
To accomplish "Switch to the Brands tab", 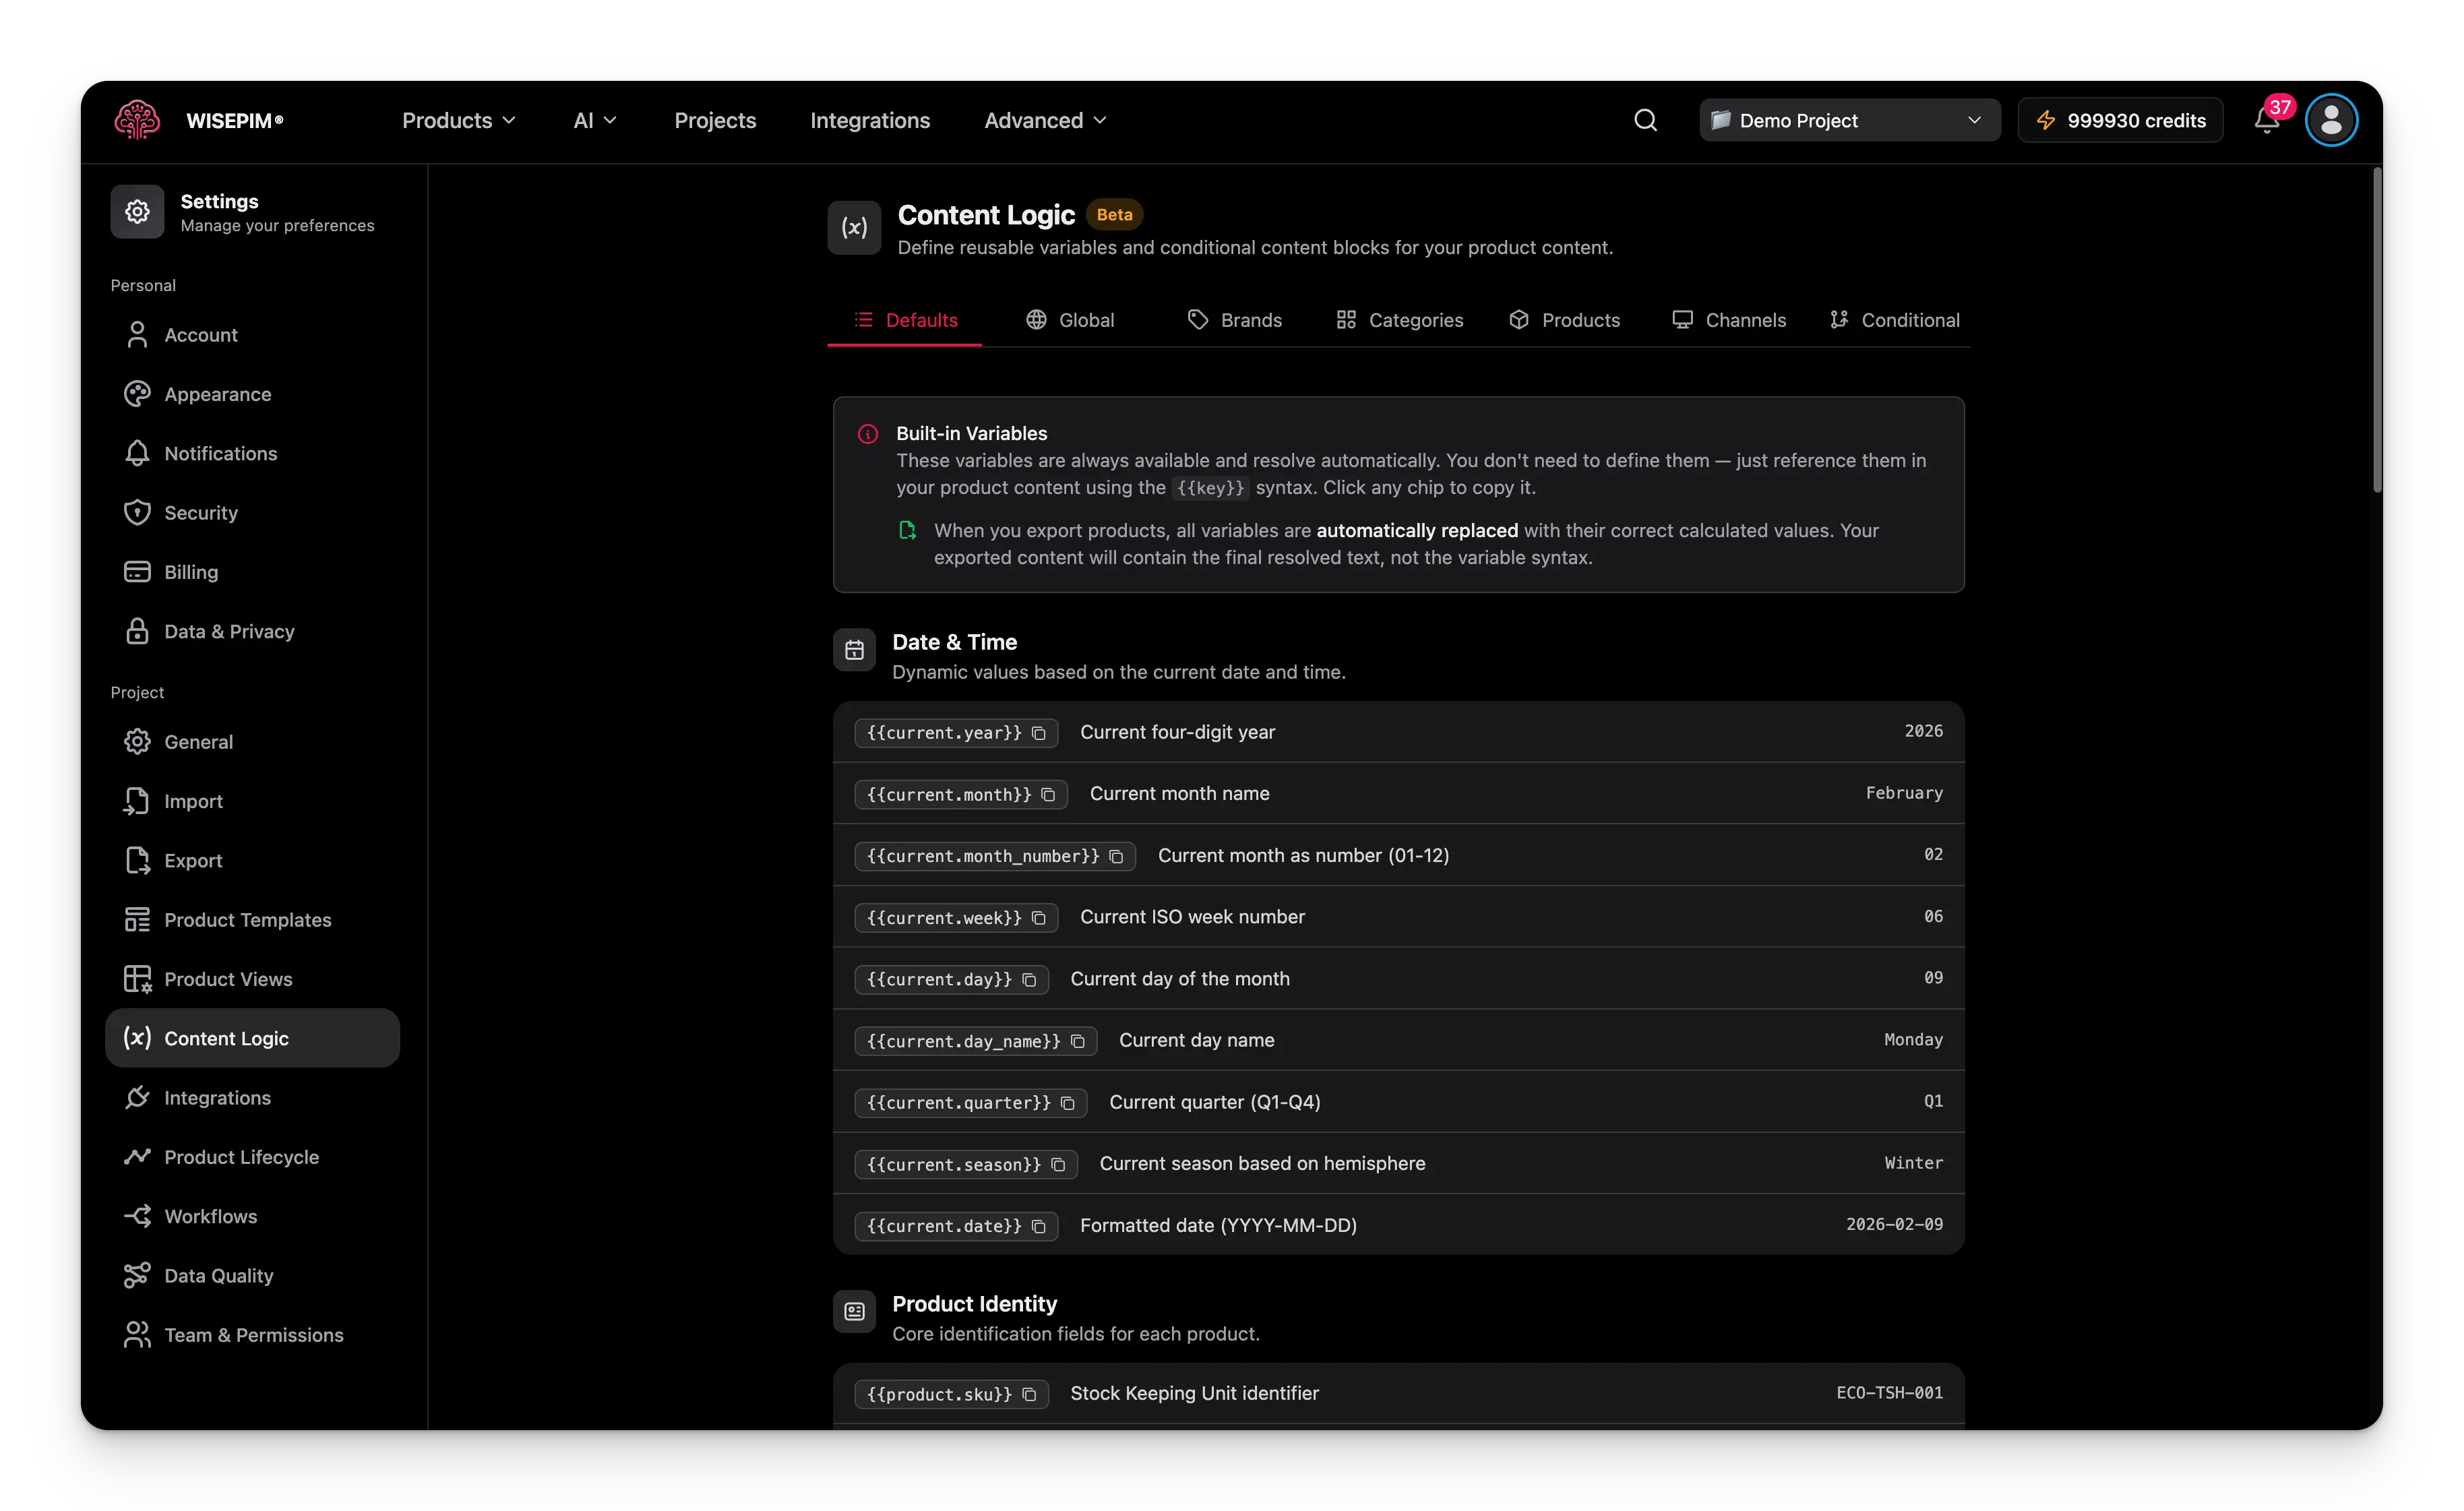I will coord(1234,320).
